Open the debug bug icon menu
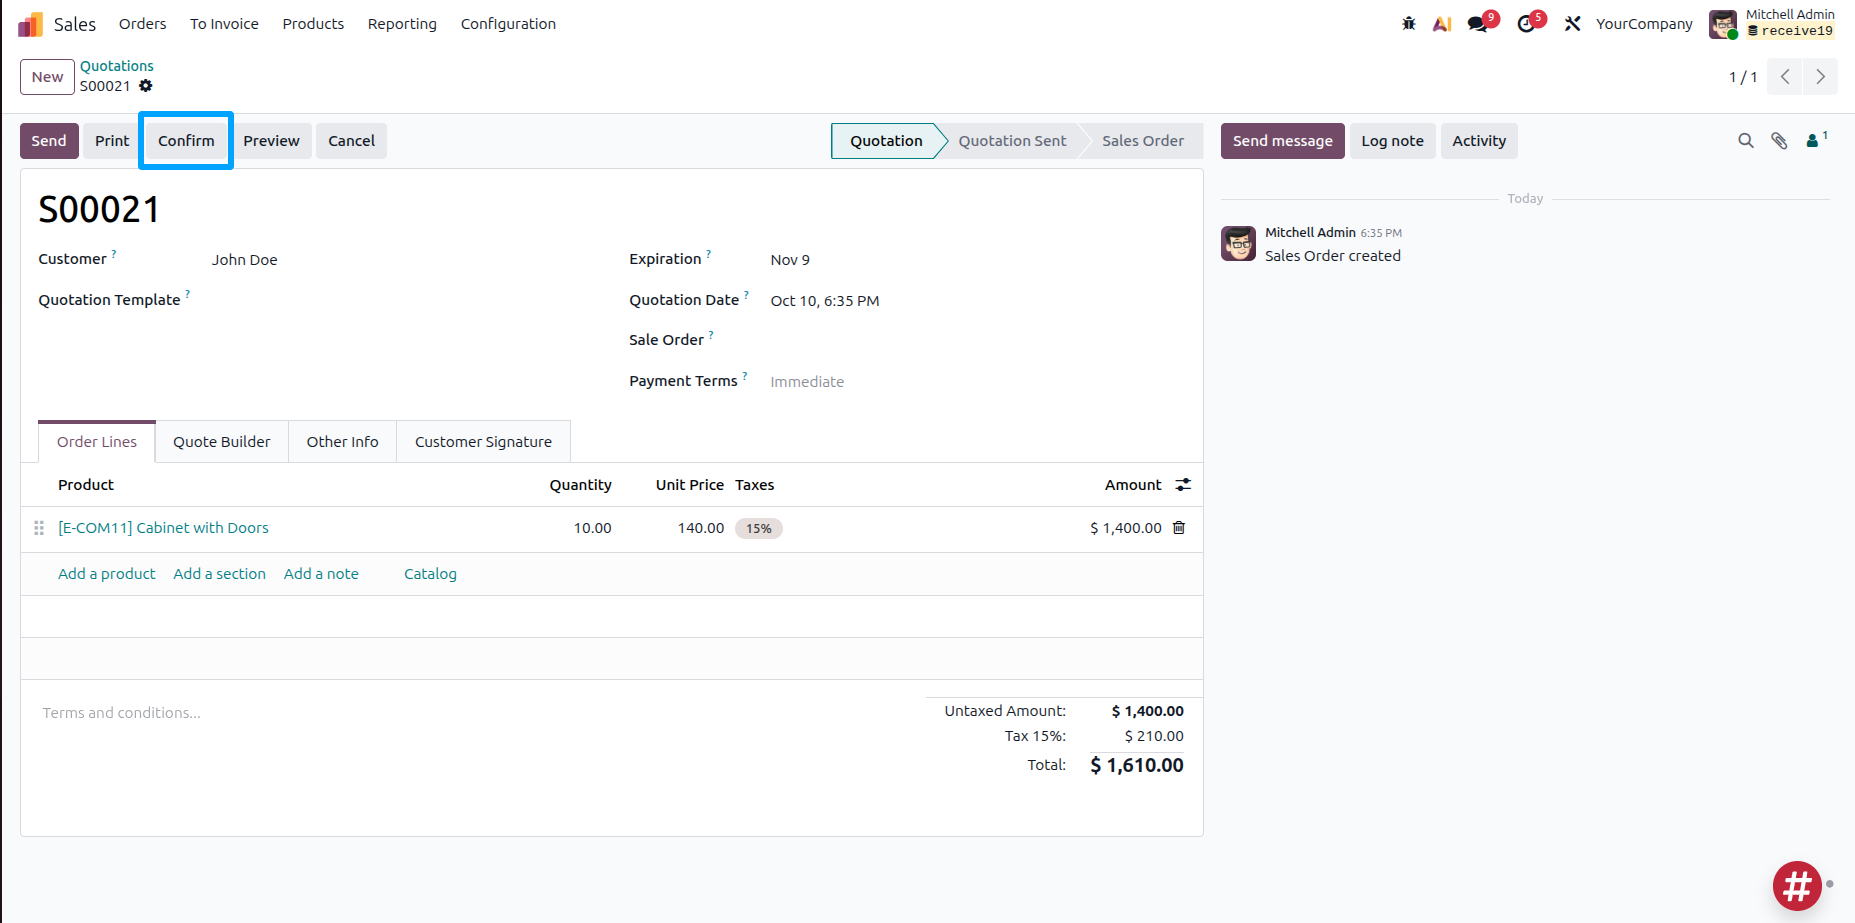The height and width of the screenshot is (923, 1855). (x=1408, y=23)
